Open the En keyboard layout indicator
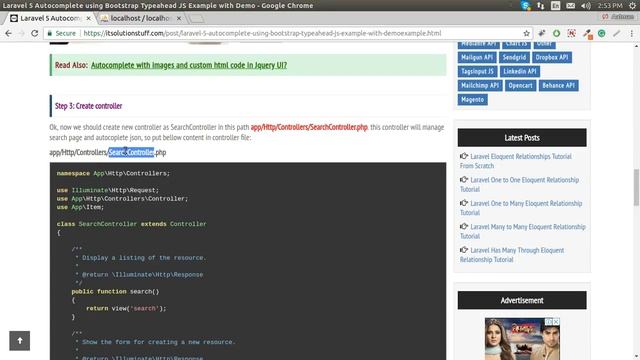The image size is (640, 360). pos(556,5)
